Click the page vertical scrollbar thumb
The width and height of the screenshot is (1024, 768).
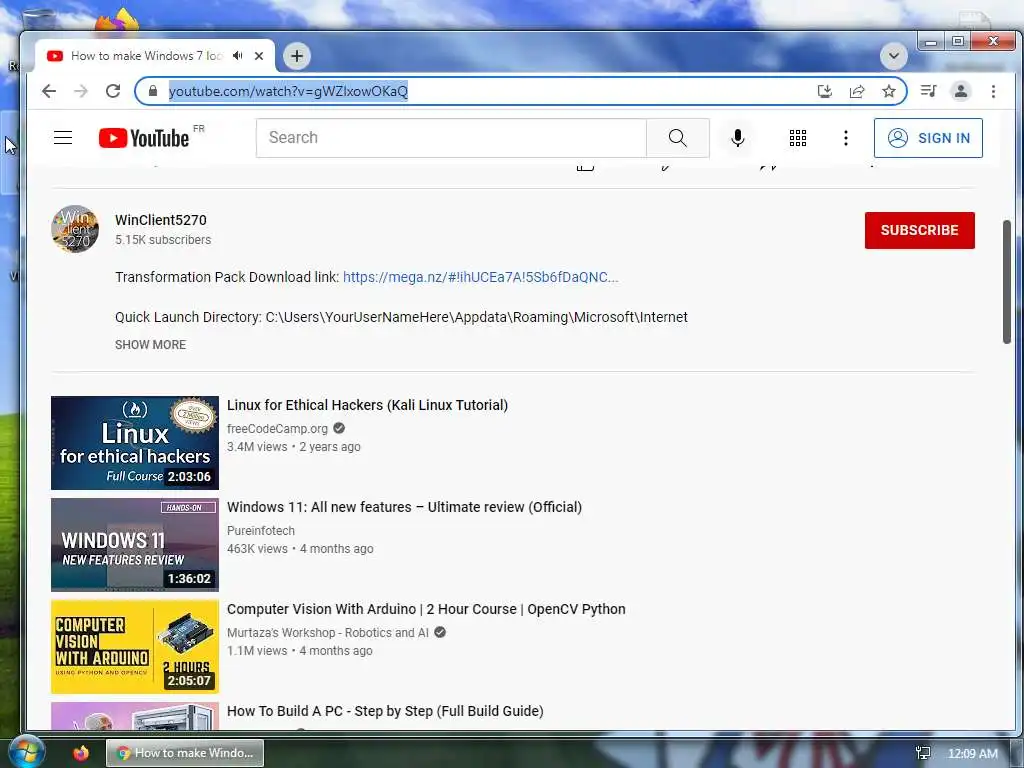[1006, 281]
